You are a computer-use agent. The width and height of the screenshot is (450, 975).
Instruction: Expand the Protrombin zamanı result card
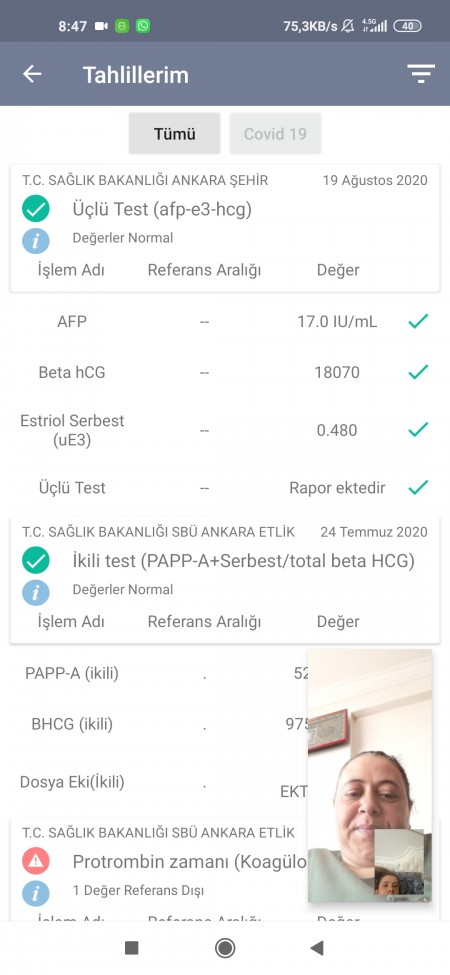click(x=159, y=869)
